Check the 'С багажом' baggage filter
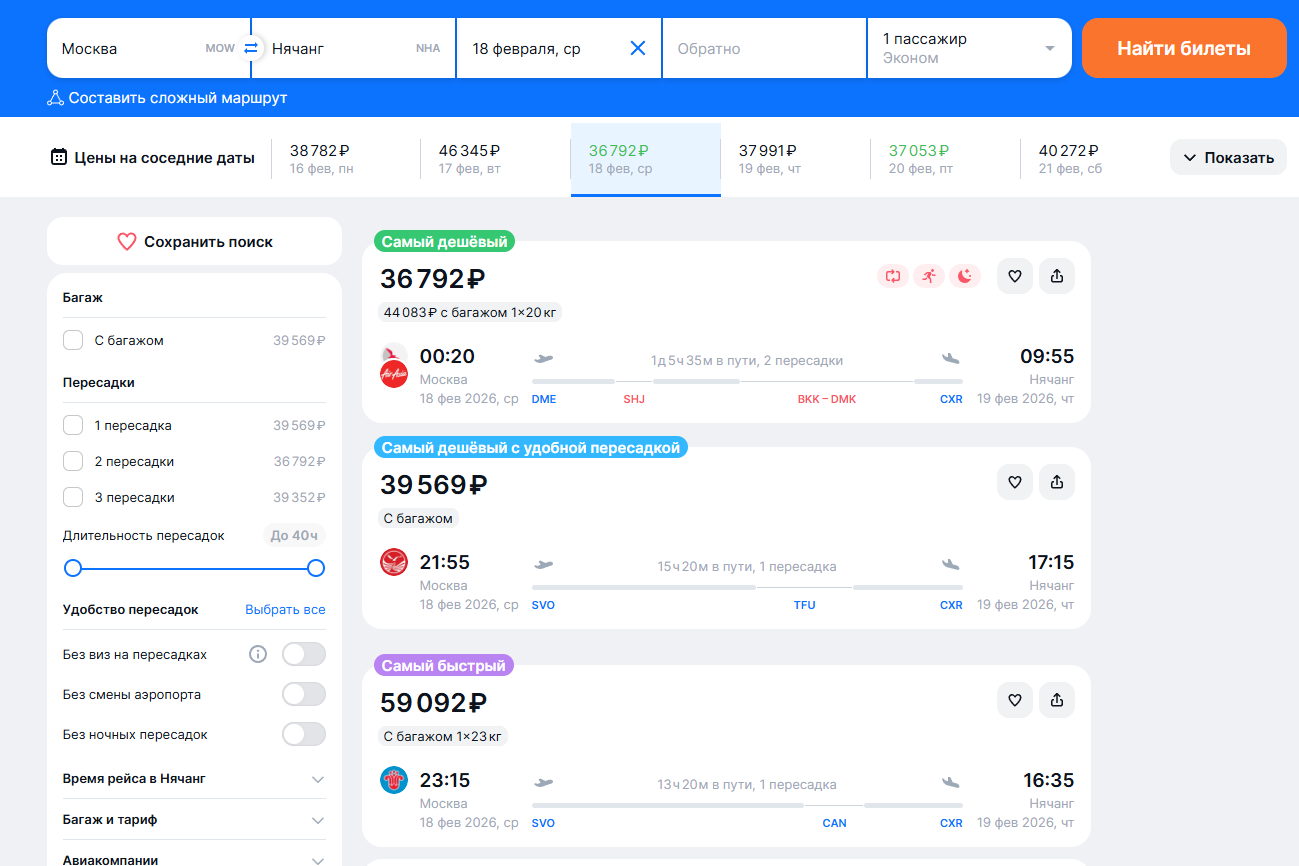 (73, 340)
